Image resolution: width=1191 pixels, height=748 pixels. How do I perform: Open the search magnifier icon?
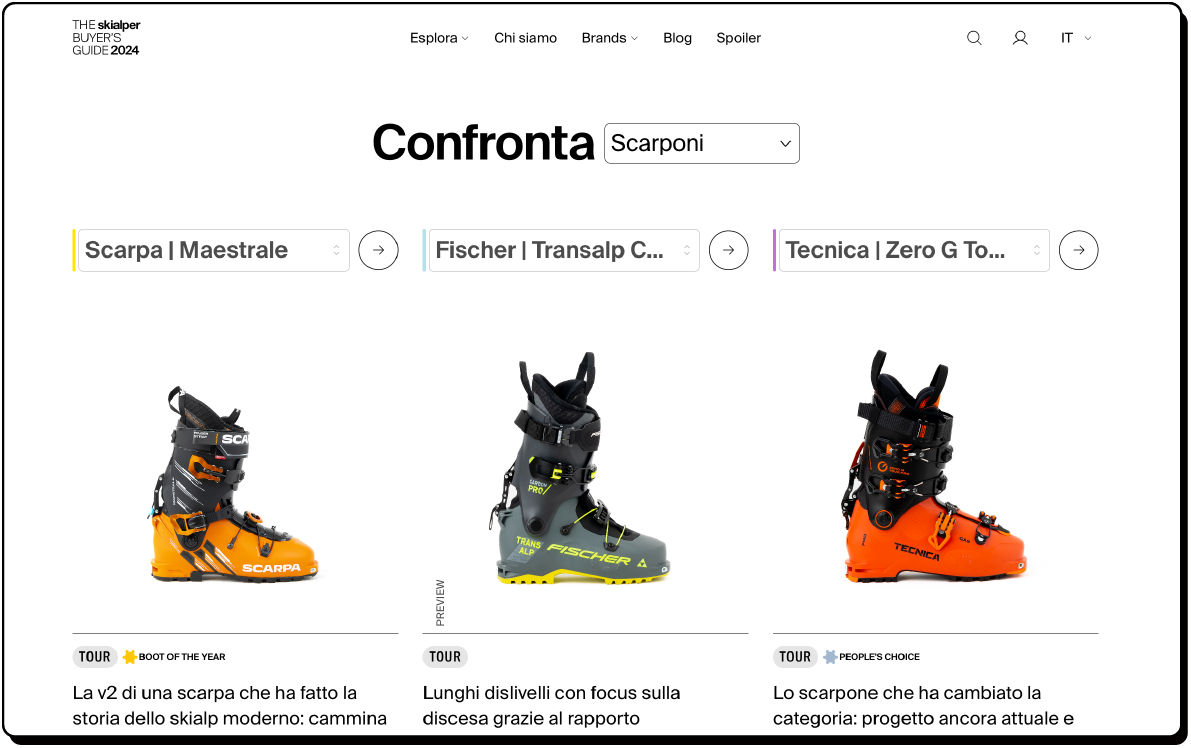(x=974, y=38)
